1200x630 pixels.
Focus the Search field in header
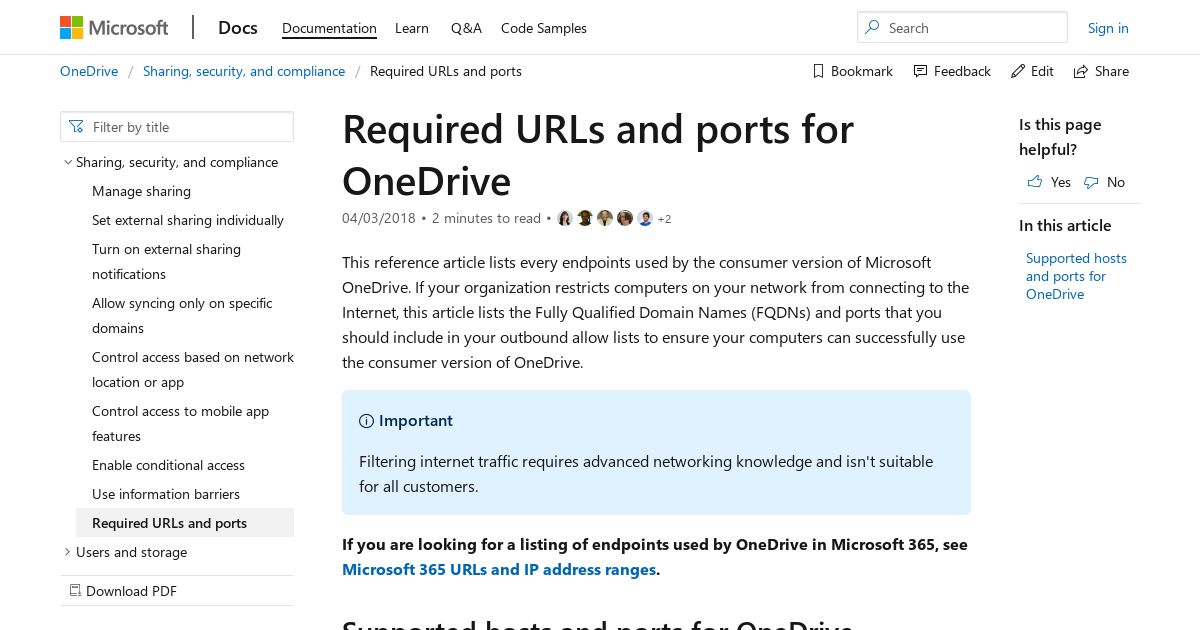coord(962,28)
